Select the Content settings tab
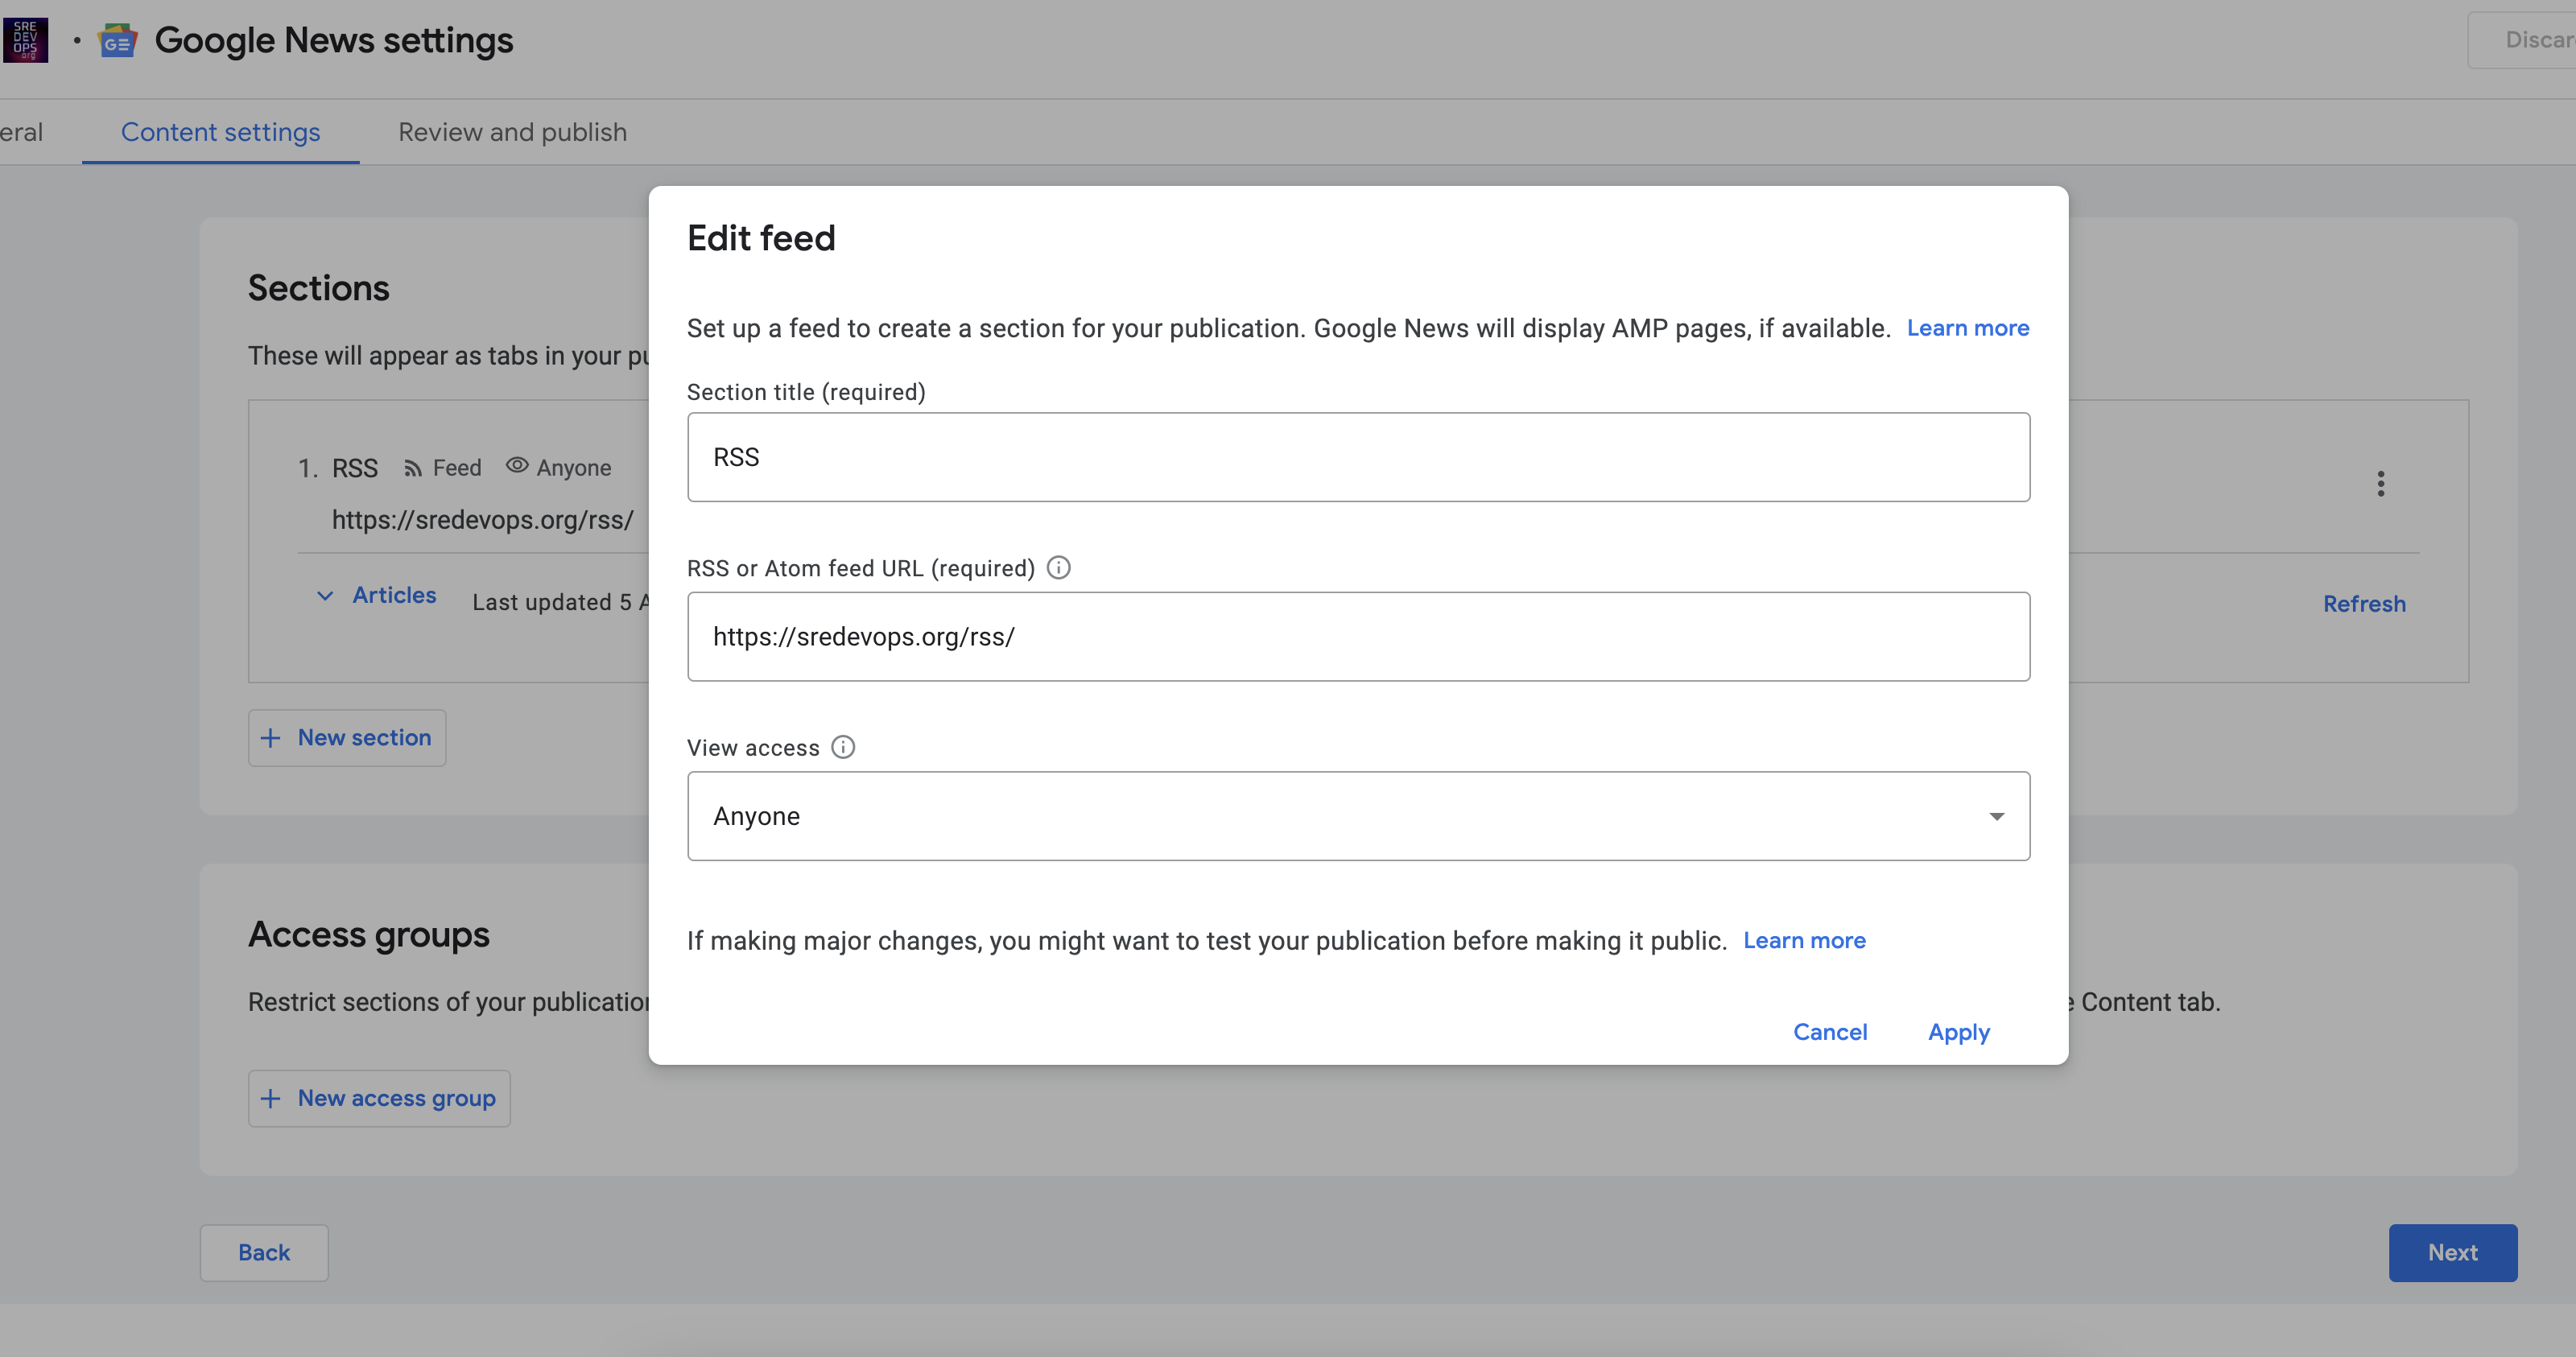Screen dimensions: 2576x1357 220,132
